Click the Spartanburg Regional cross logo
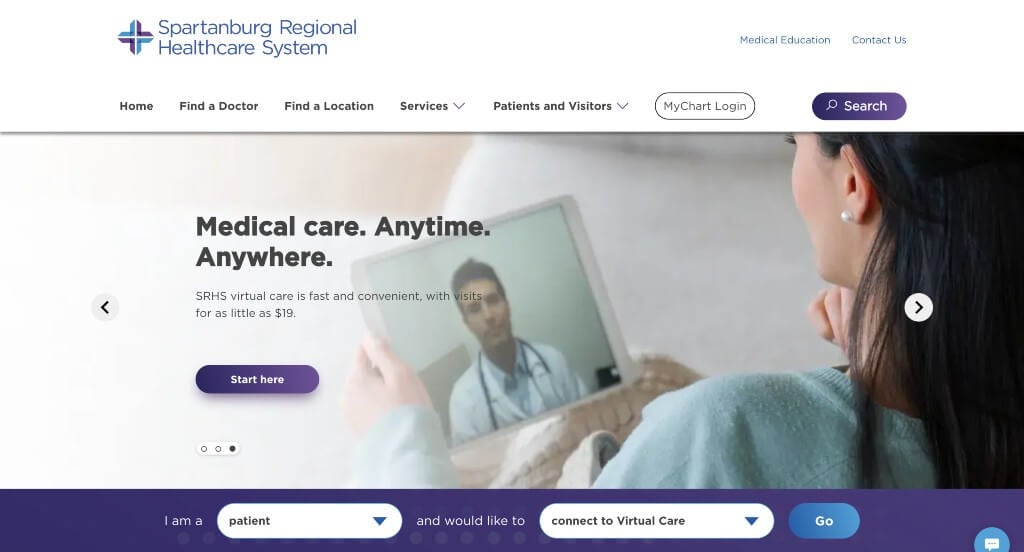Image resolution: width=1024 pixels, height=552 pixels. (x=135, y=37)
